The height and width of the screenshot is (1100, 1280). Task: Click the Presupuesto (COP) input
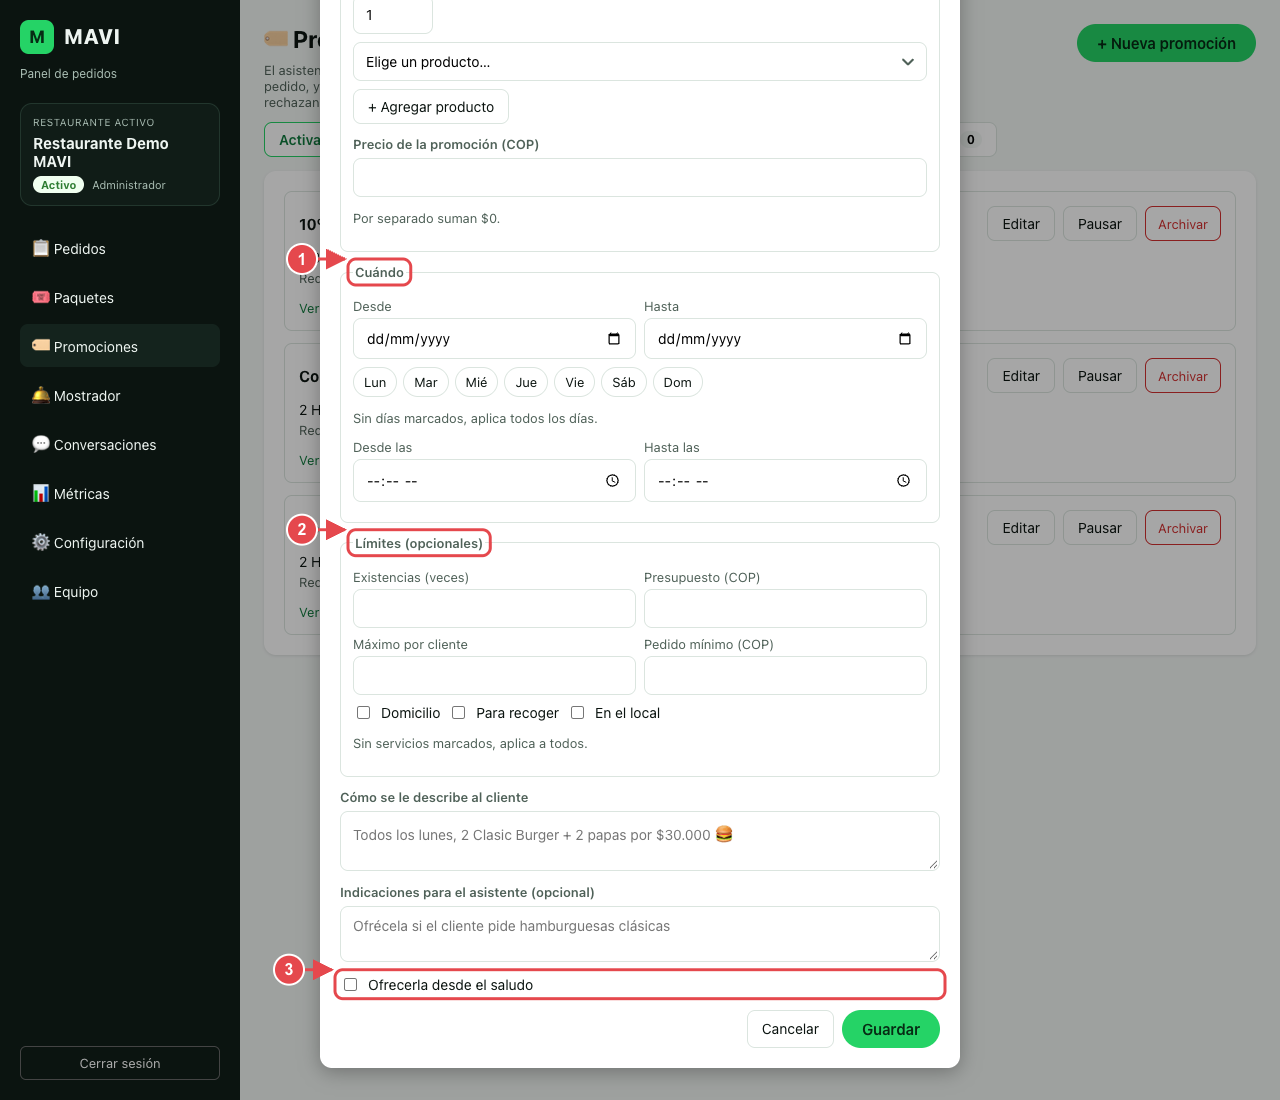pos(785,609)
